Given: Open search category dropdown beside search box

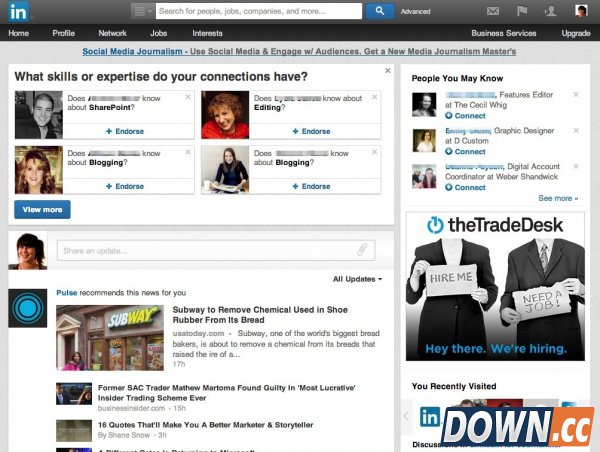Looking at the screenshot, I should (143, 11).
